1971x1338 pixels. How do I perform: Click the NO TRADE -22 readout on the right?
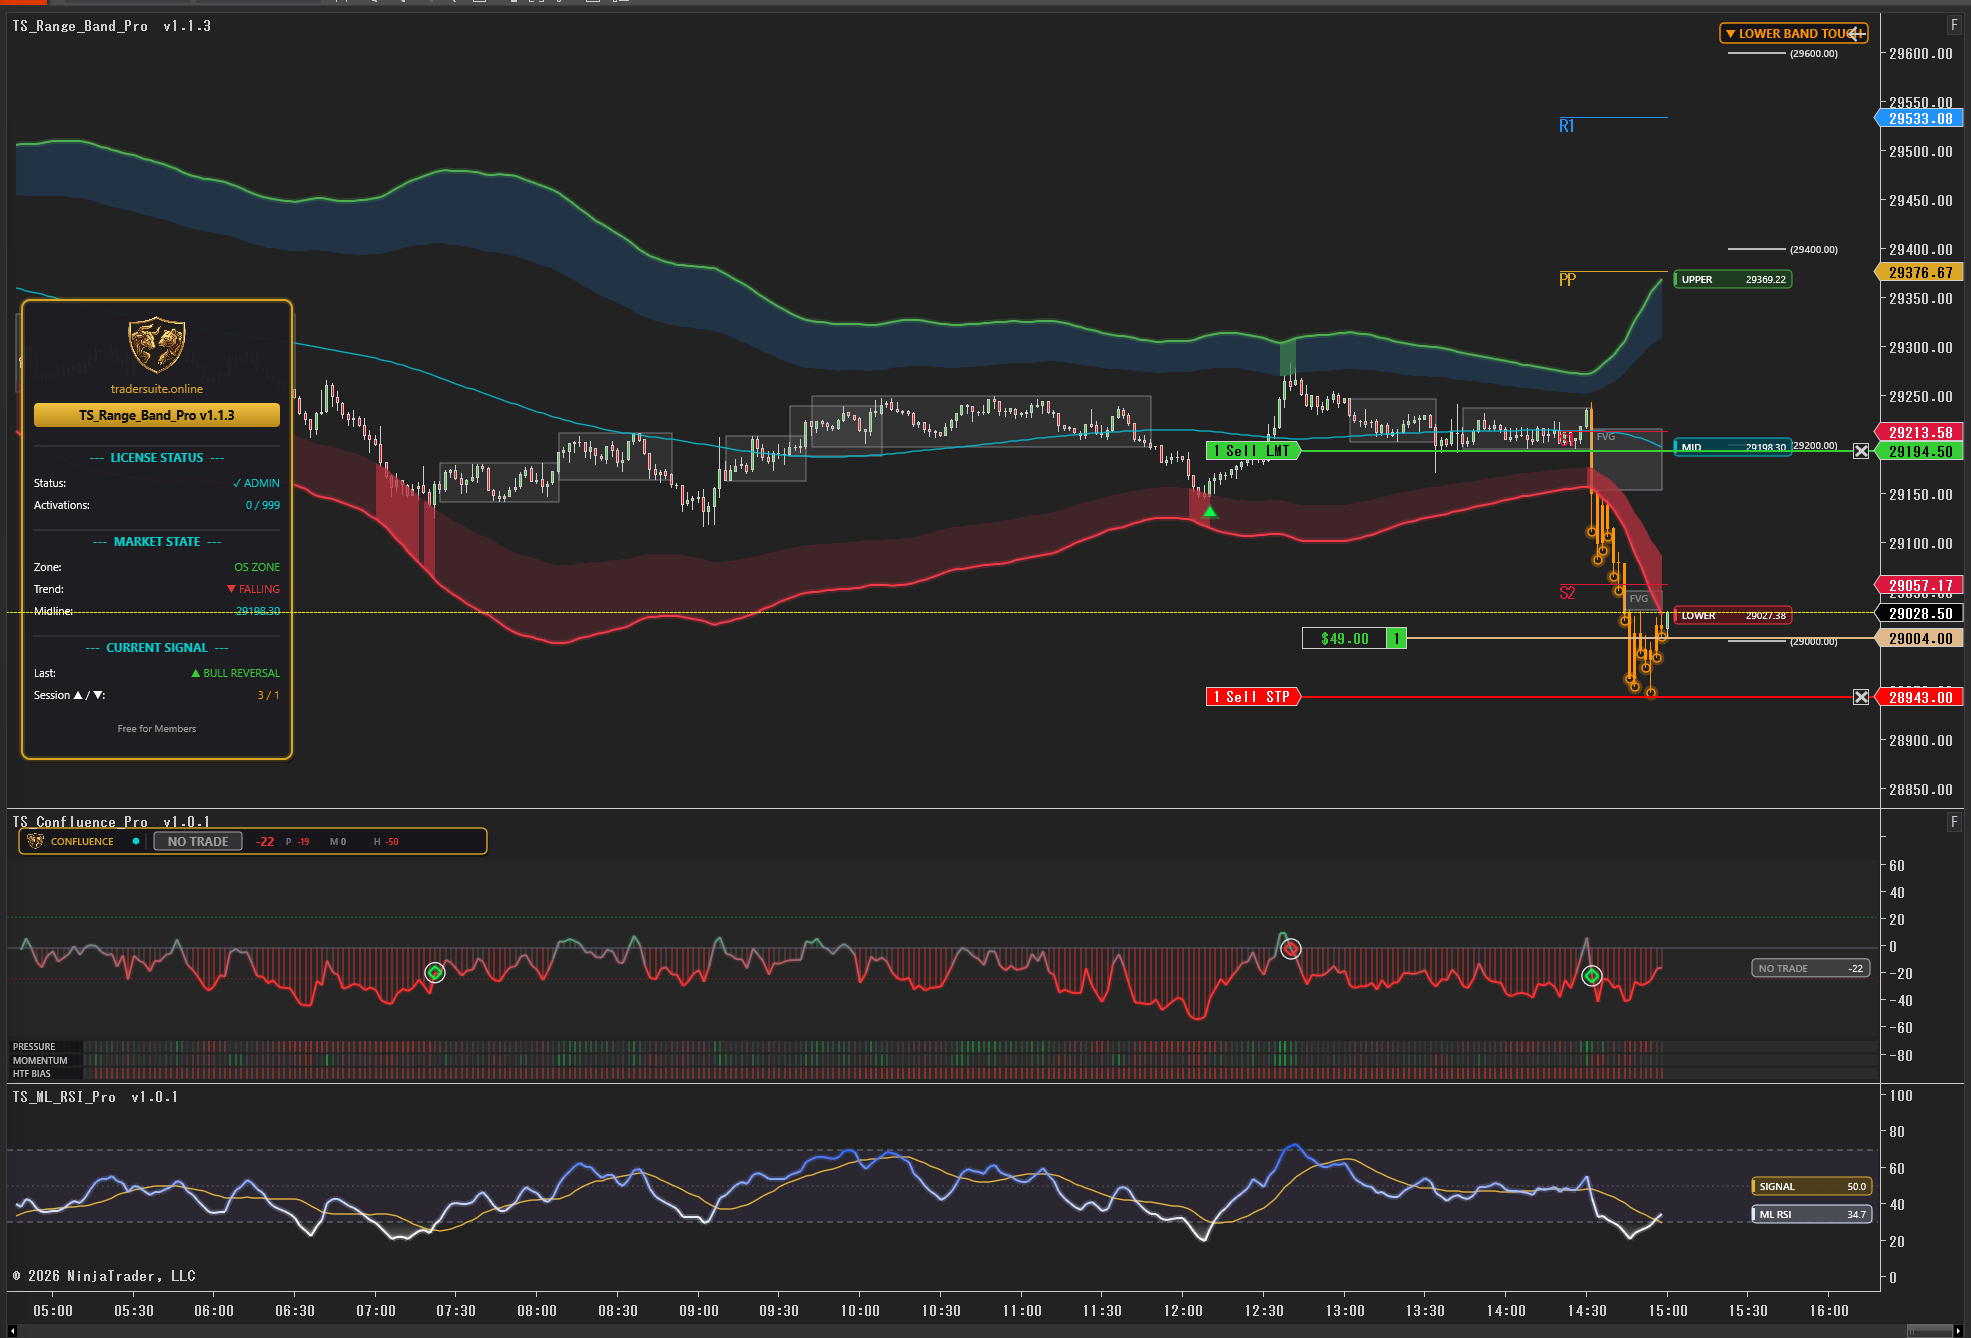1811,968
